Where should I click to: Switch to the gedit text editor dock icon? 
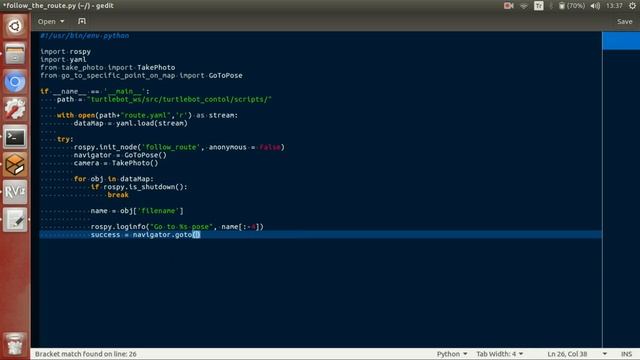click(15, 220)
